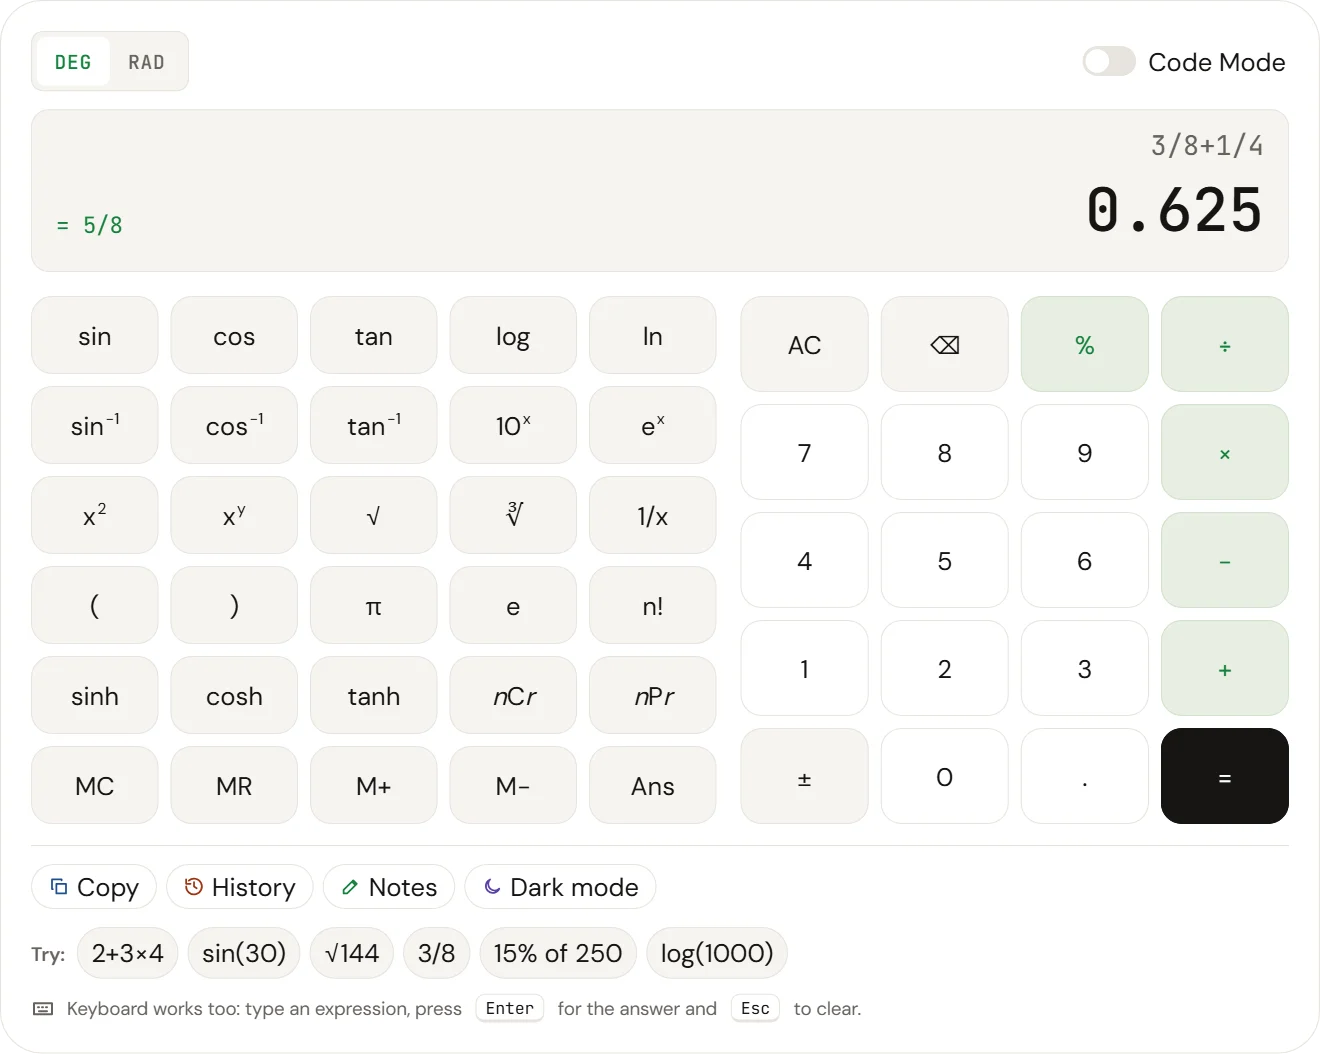Insert the pi constant
Screen dimensions: 1320x1054
click(374, 605)
